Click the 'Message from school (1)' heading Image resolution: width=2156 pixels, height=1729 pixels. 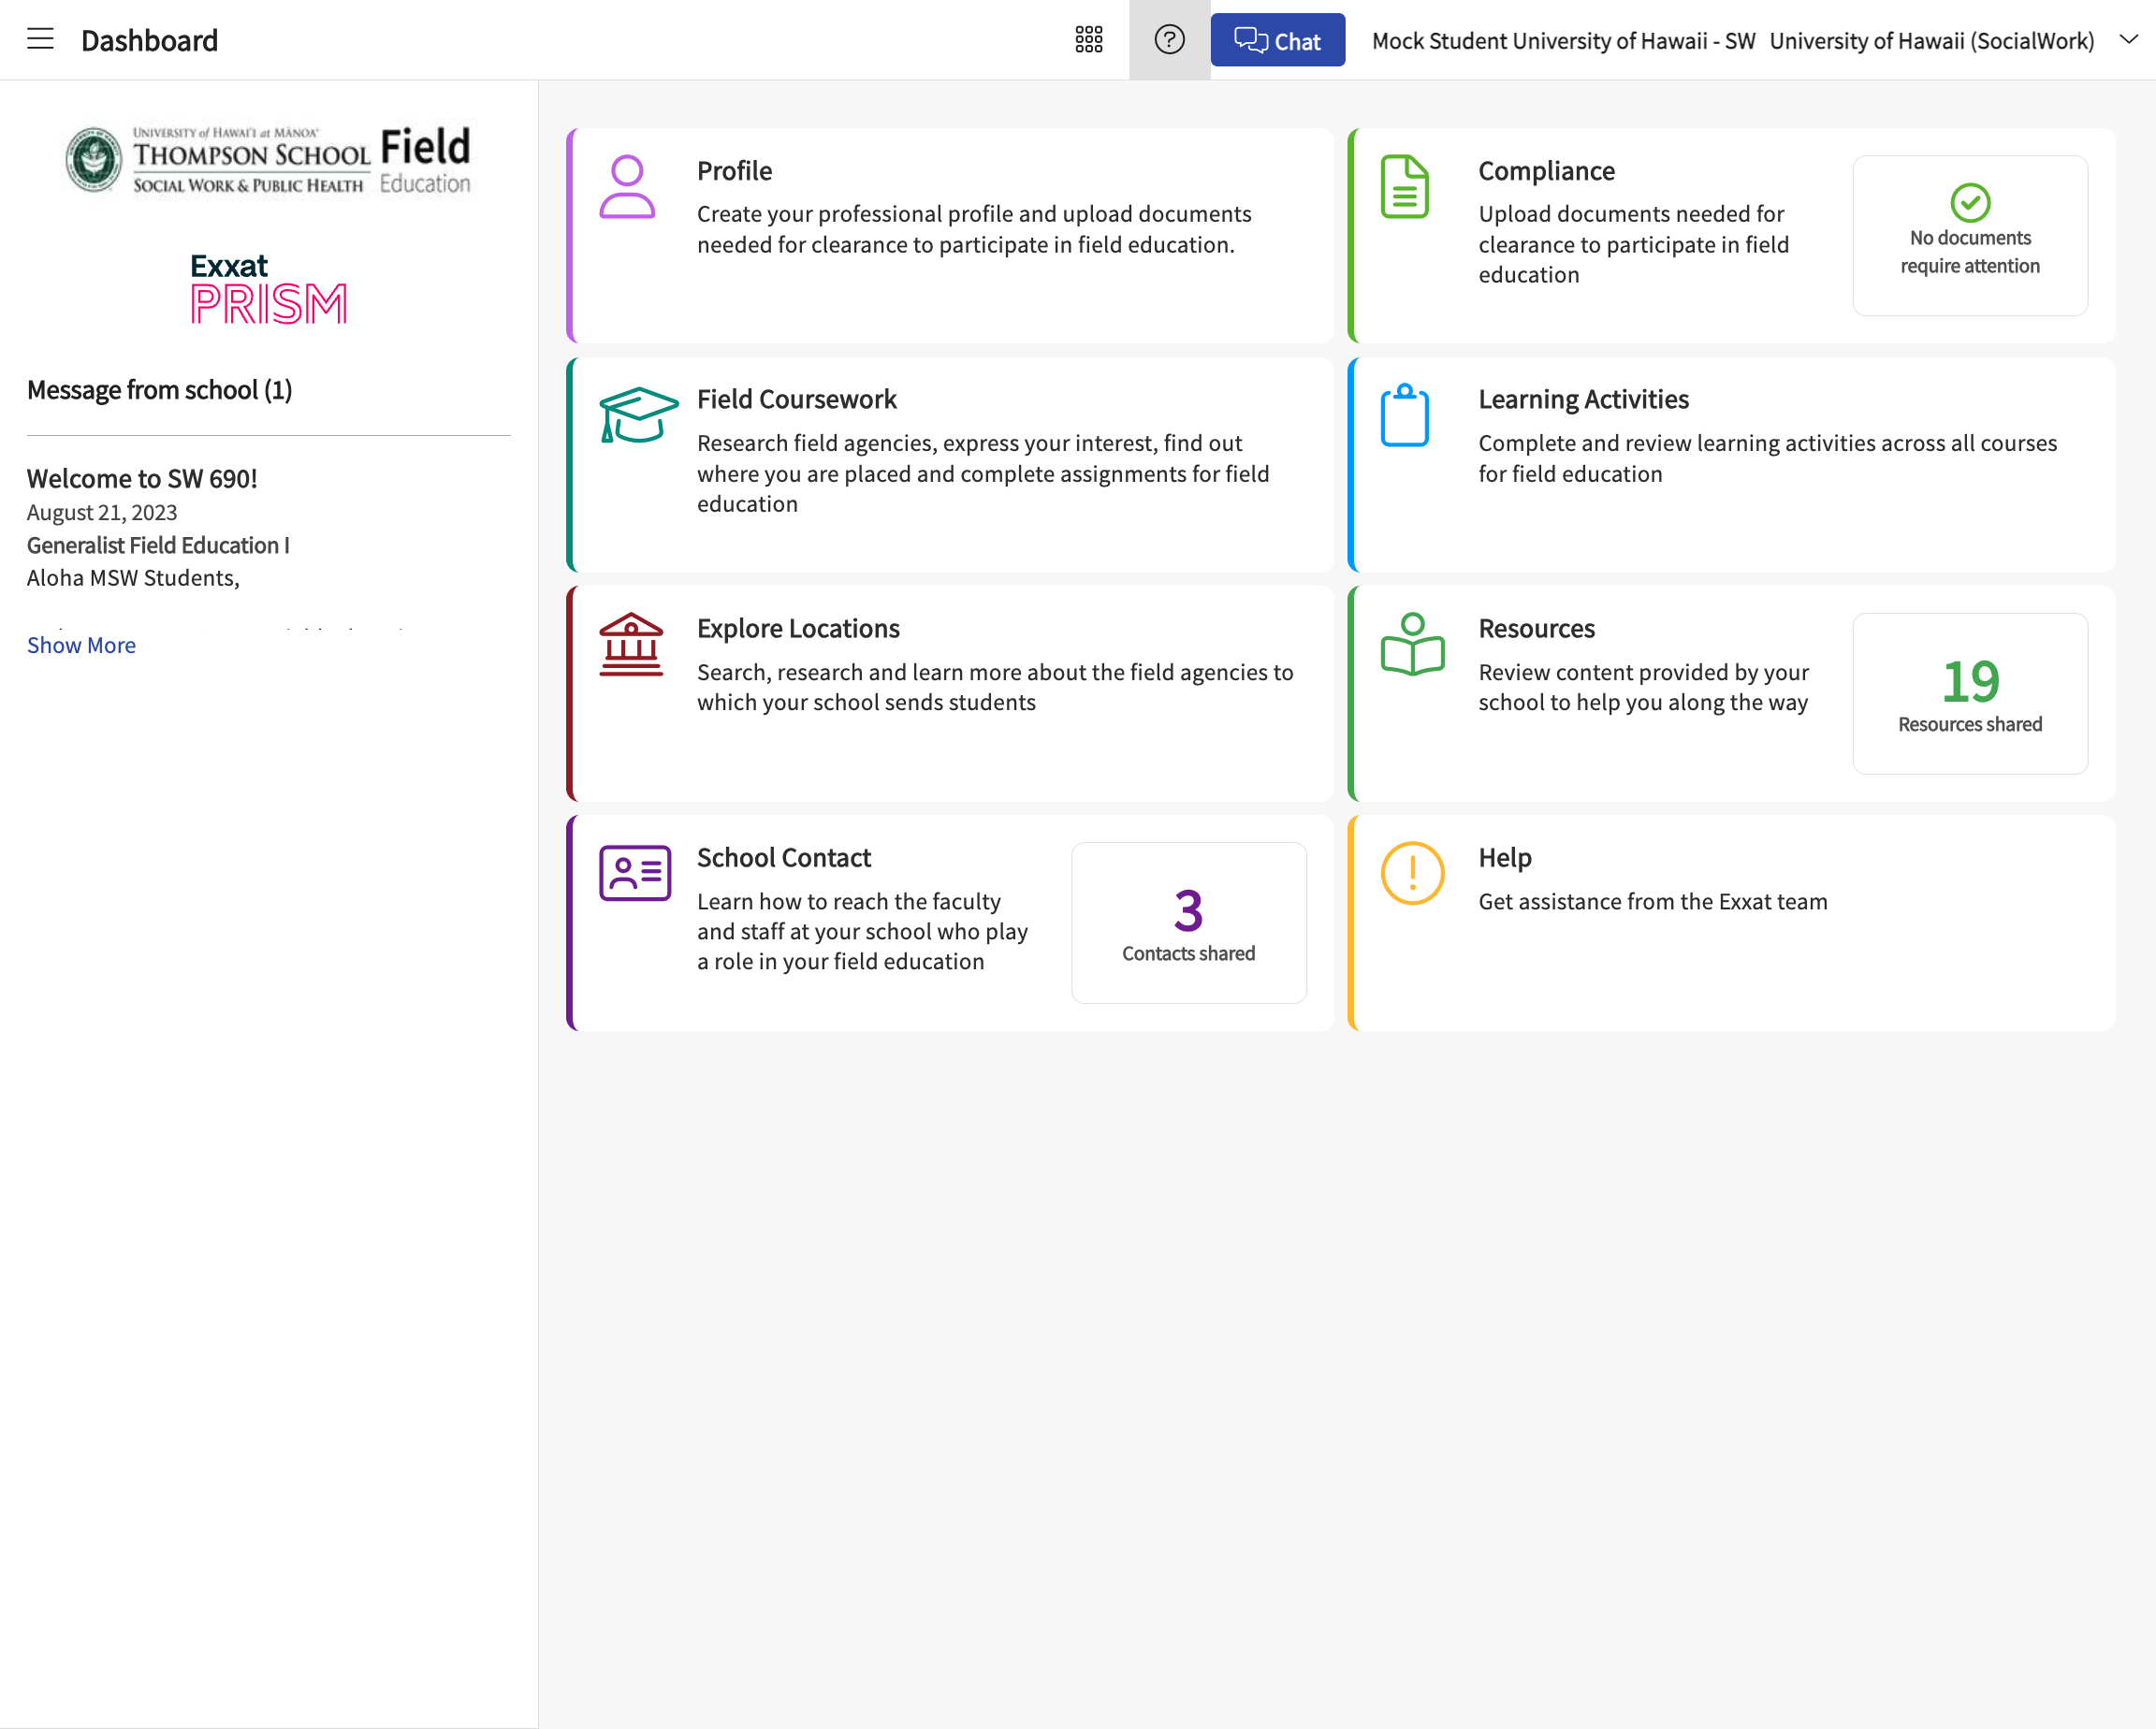coord(159,389)
